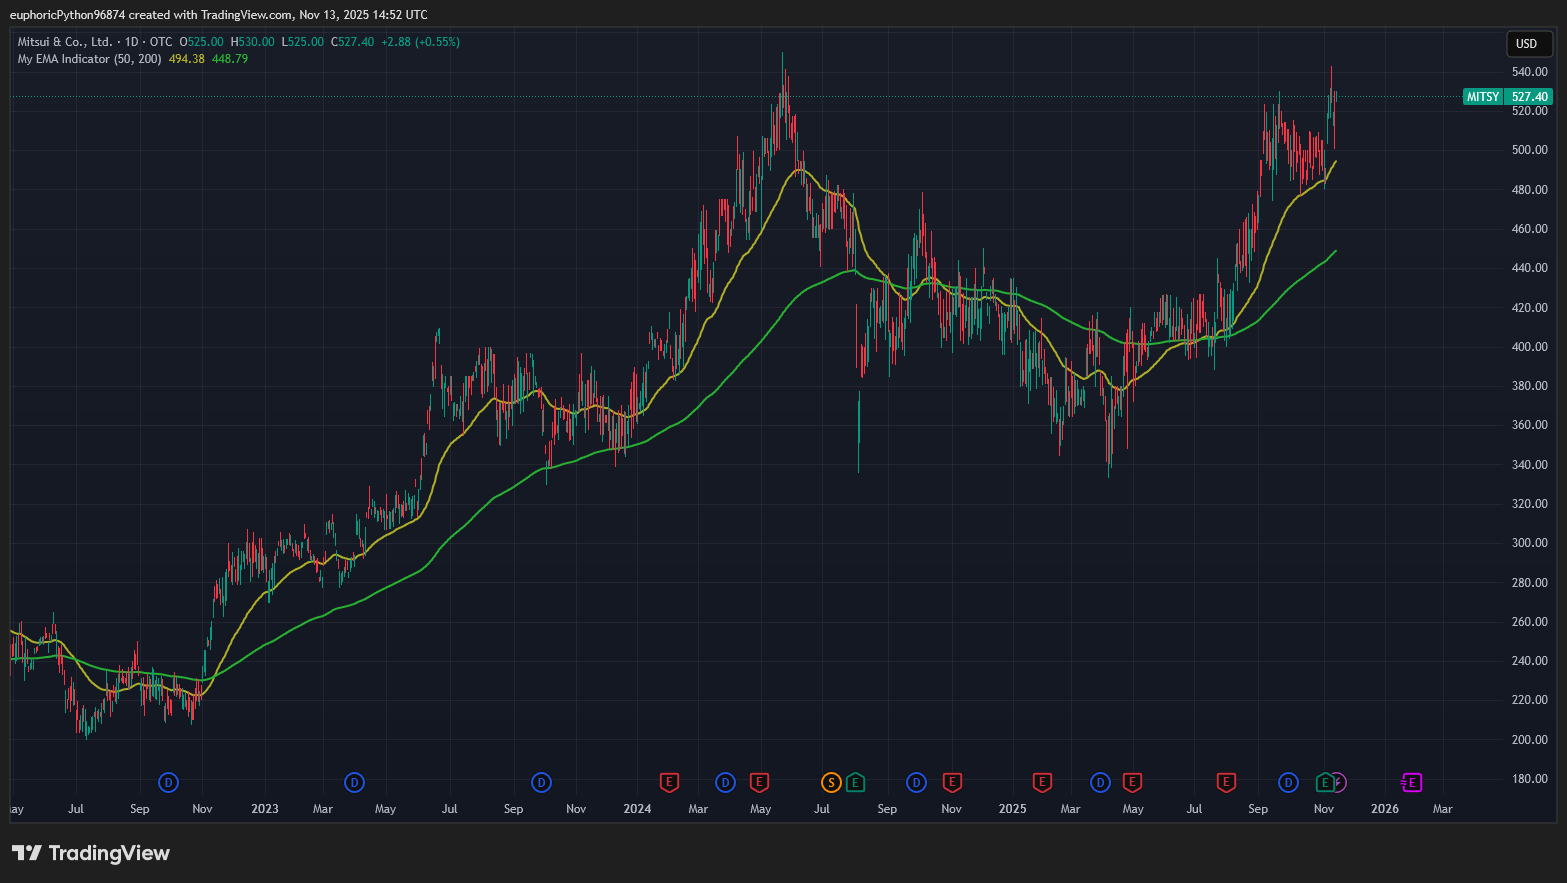This screenshot has height=883, width=1567.
Task: Click the 2023 year label on time axis
Action: [x=265, y=809]
